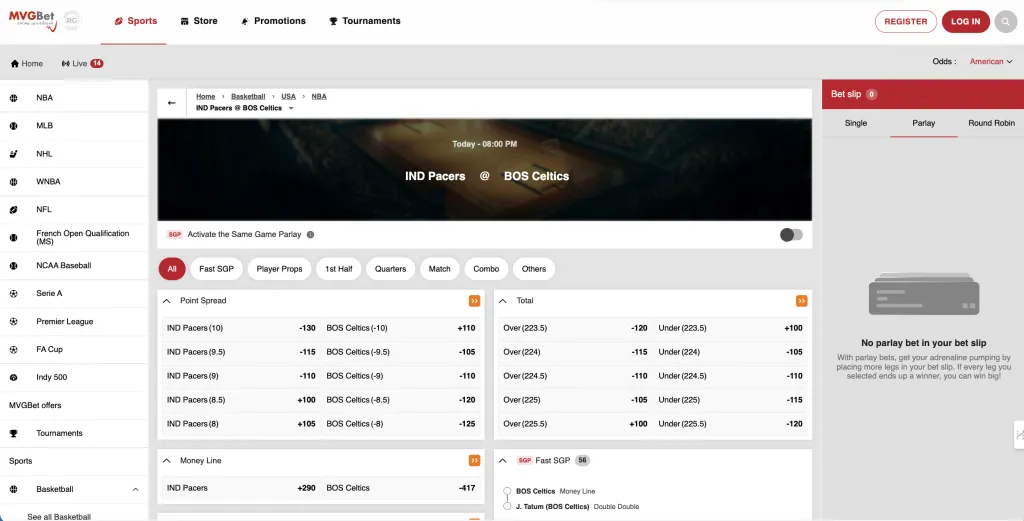Filter markets by Fast SGP
This screenshot has height=521, width=1024.
point(216,269)
